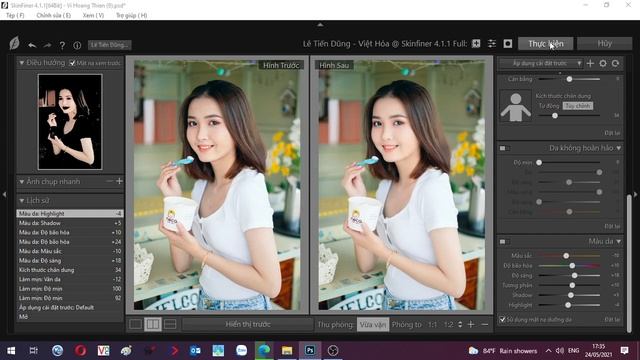The height and width of the screenshot is (360, 640).
Task: Open Windows Start menu
Action: (x=11, y=351)
